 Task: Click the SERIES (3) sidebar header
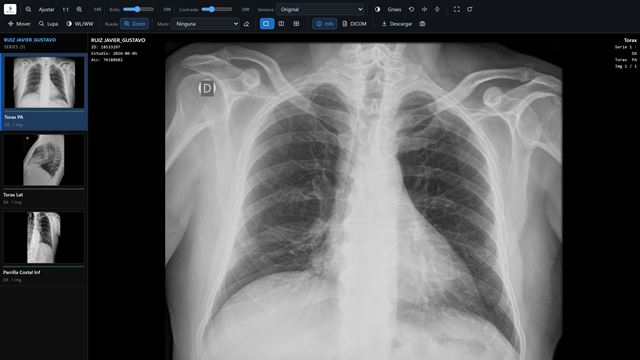[x=14, y=47]
